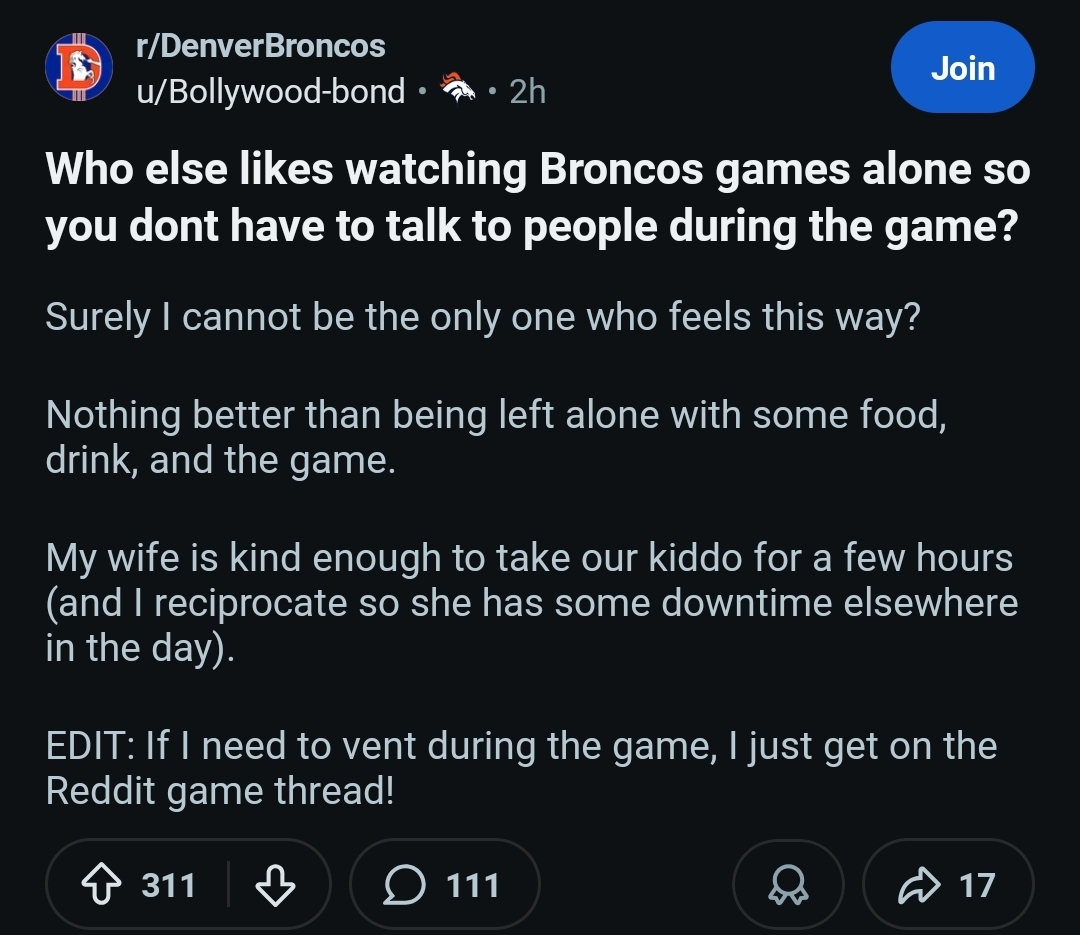Give an award using the award icon
This screenshot has height=935, width=1080.
click(x=788, y=885)
